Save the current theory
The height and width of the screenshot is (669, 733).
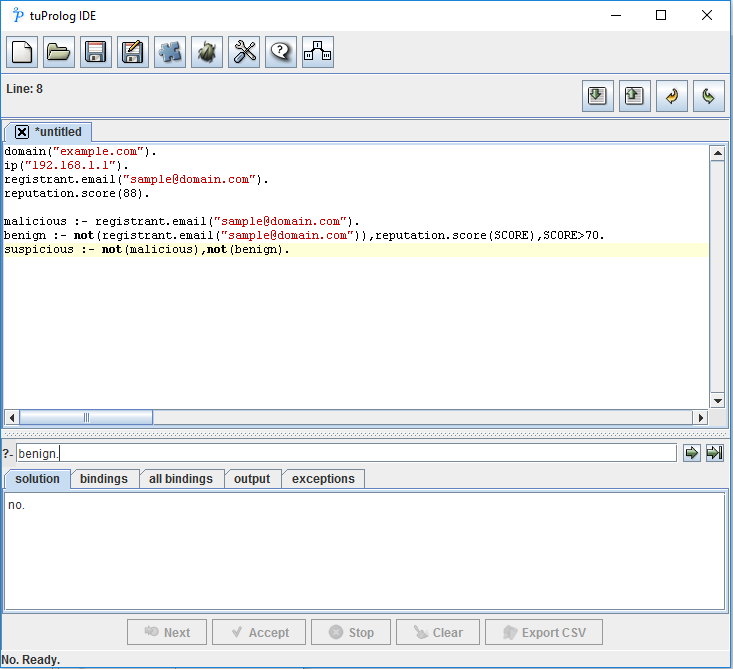(96, 53)
